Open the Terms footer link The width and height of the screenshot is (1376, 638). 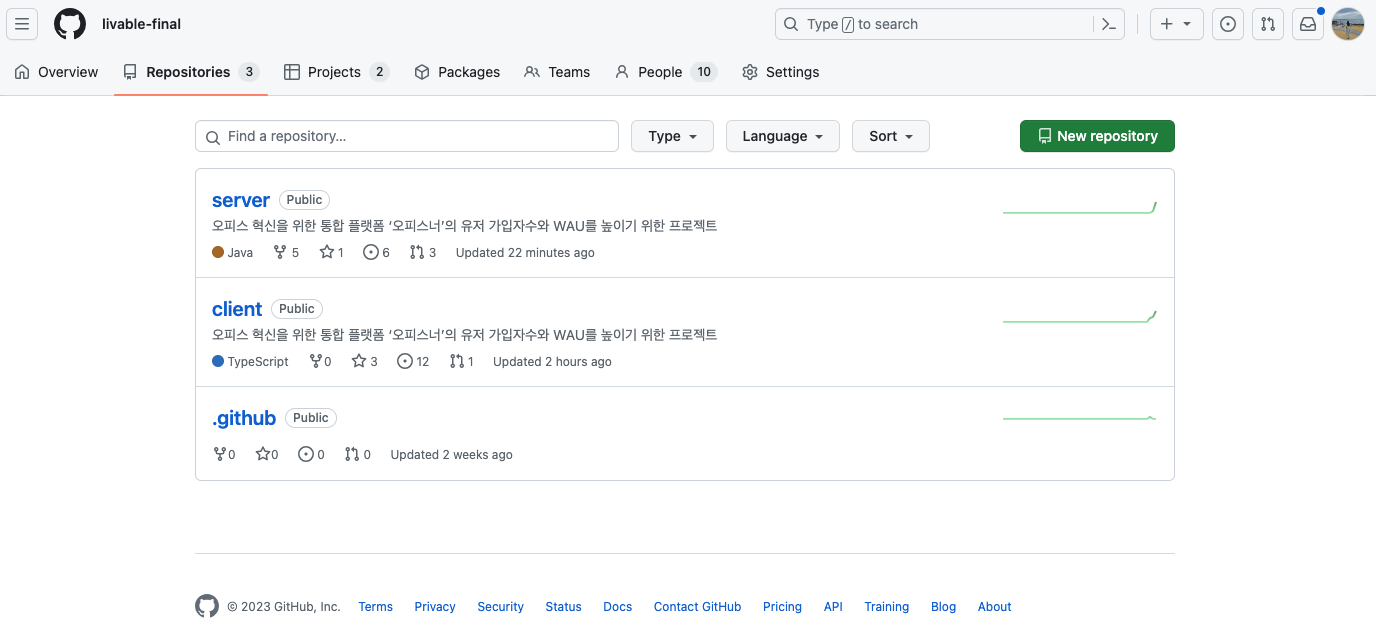376,607
